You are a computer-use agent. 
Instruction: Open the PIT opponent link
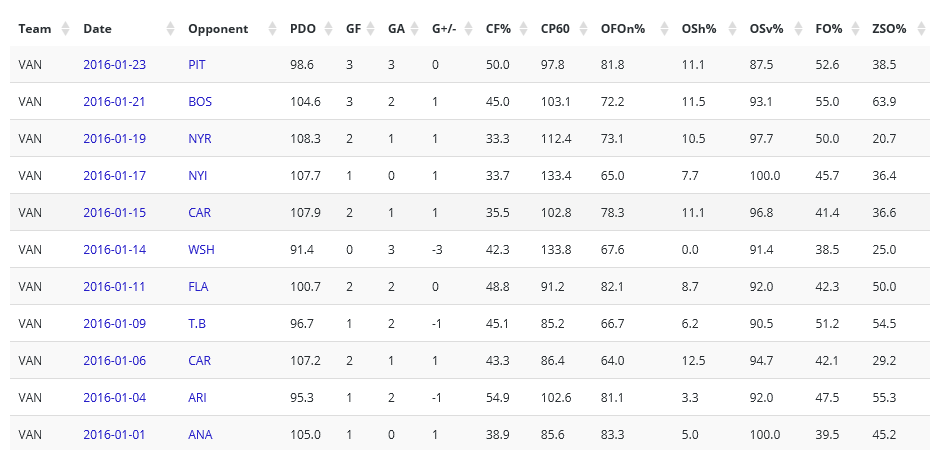coord(197,65)
